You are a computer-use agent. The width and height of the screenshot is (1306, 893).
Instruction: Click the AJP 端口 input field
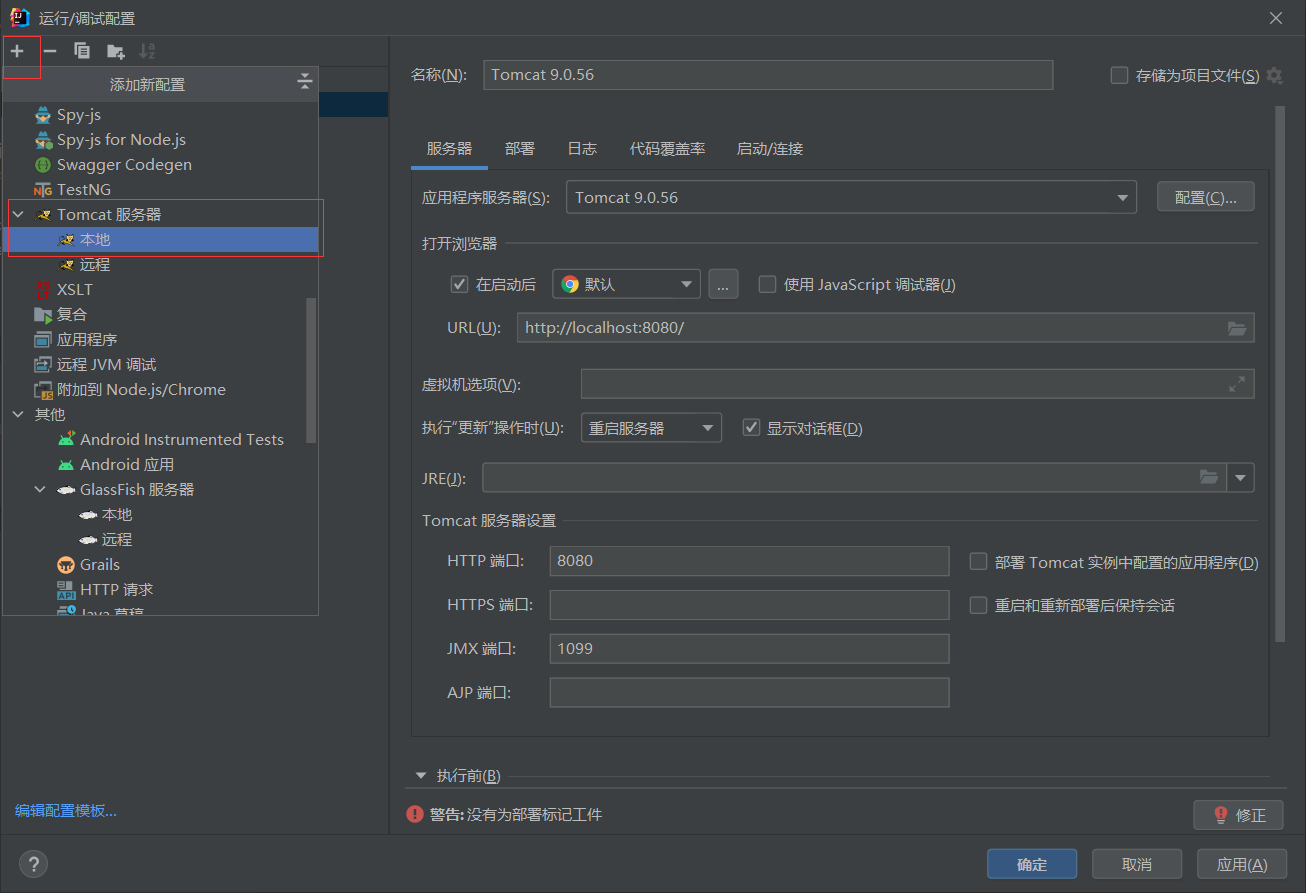[749, 693]
